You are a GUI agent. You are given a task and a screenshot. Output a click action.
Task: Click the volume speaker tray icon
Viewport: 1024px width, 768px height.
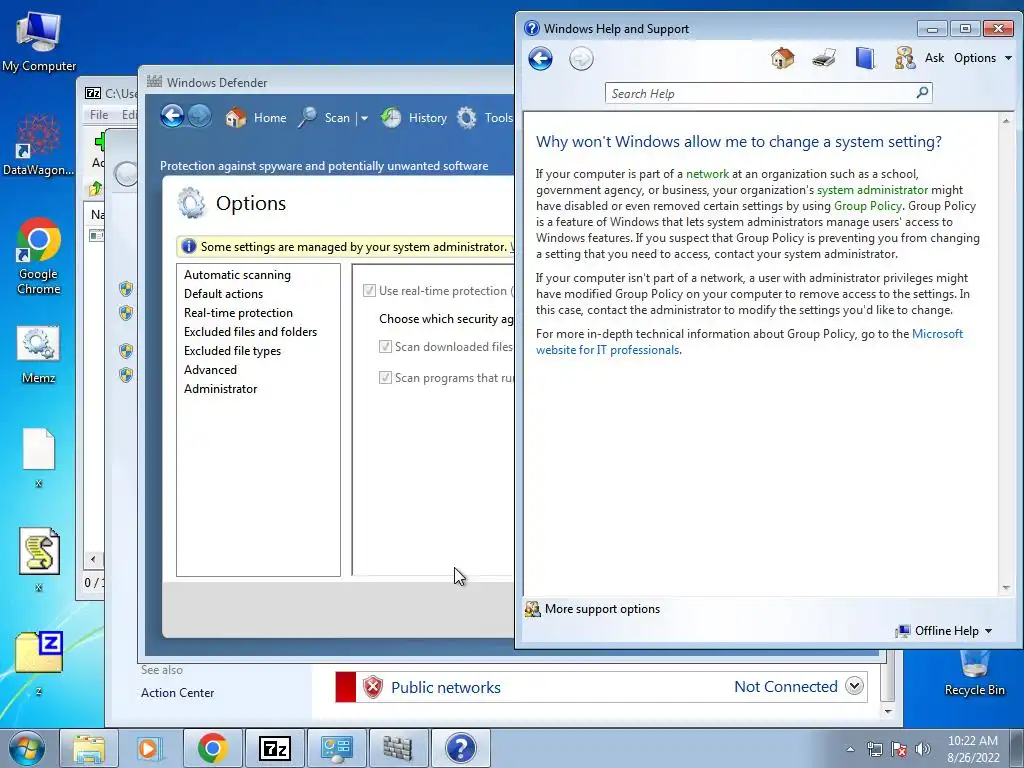pyautogui.click(x=922, y=749)
